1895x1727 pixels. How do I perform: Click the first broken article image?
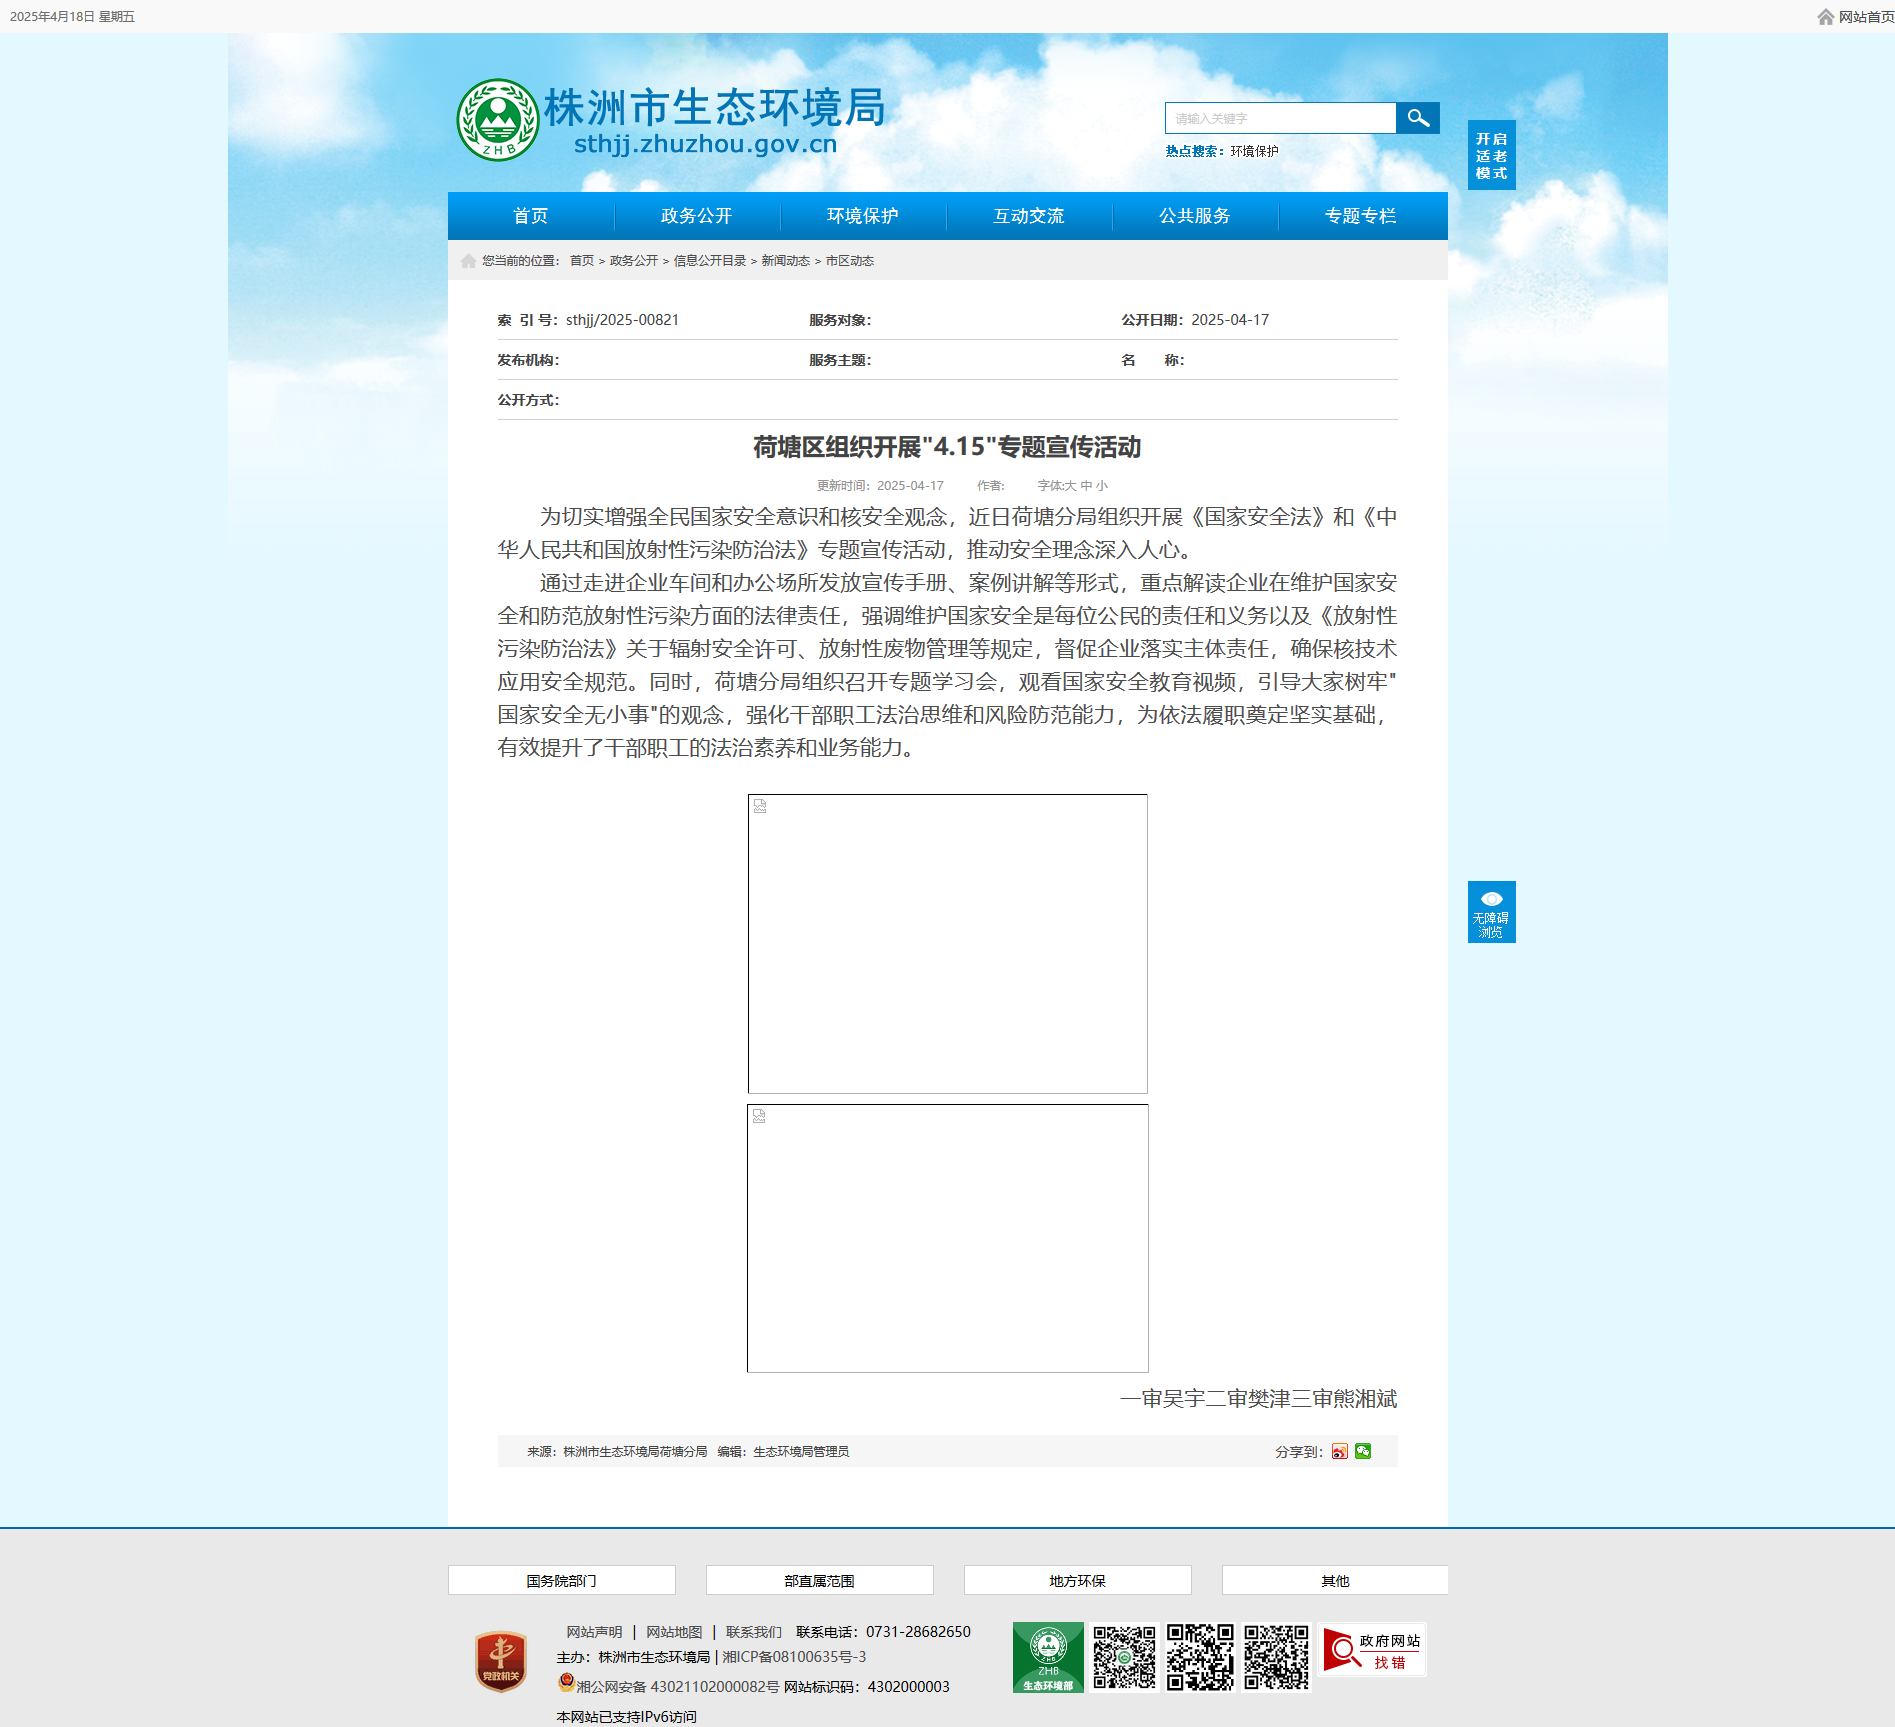pyautogui.click(x=947, y=943)
